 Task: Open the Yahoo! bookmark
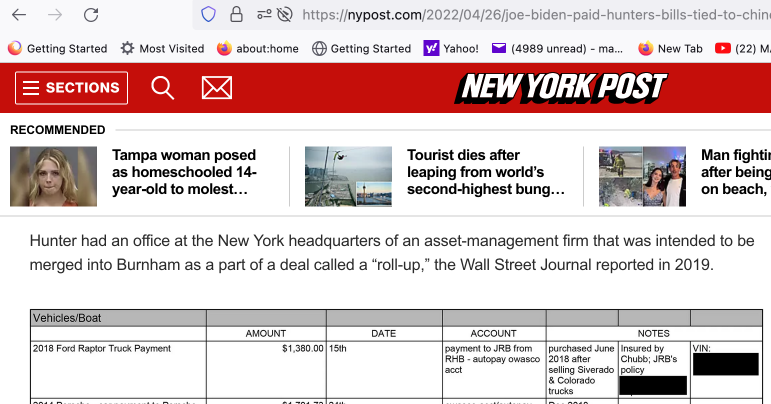point(451,48)
